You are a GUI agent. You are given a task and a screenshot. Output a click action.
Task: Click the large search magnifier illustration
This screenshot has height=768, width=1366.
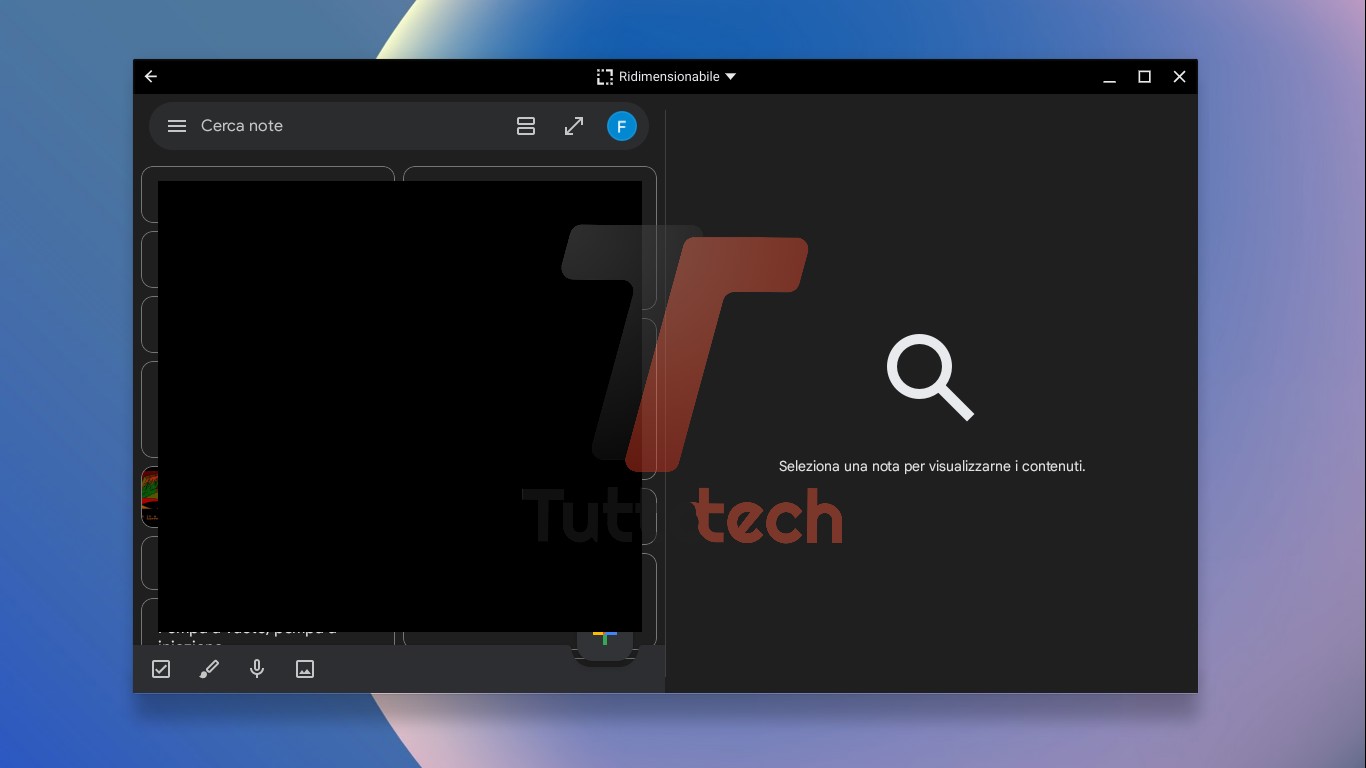point(931,378)
